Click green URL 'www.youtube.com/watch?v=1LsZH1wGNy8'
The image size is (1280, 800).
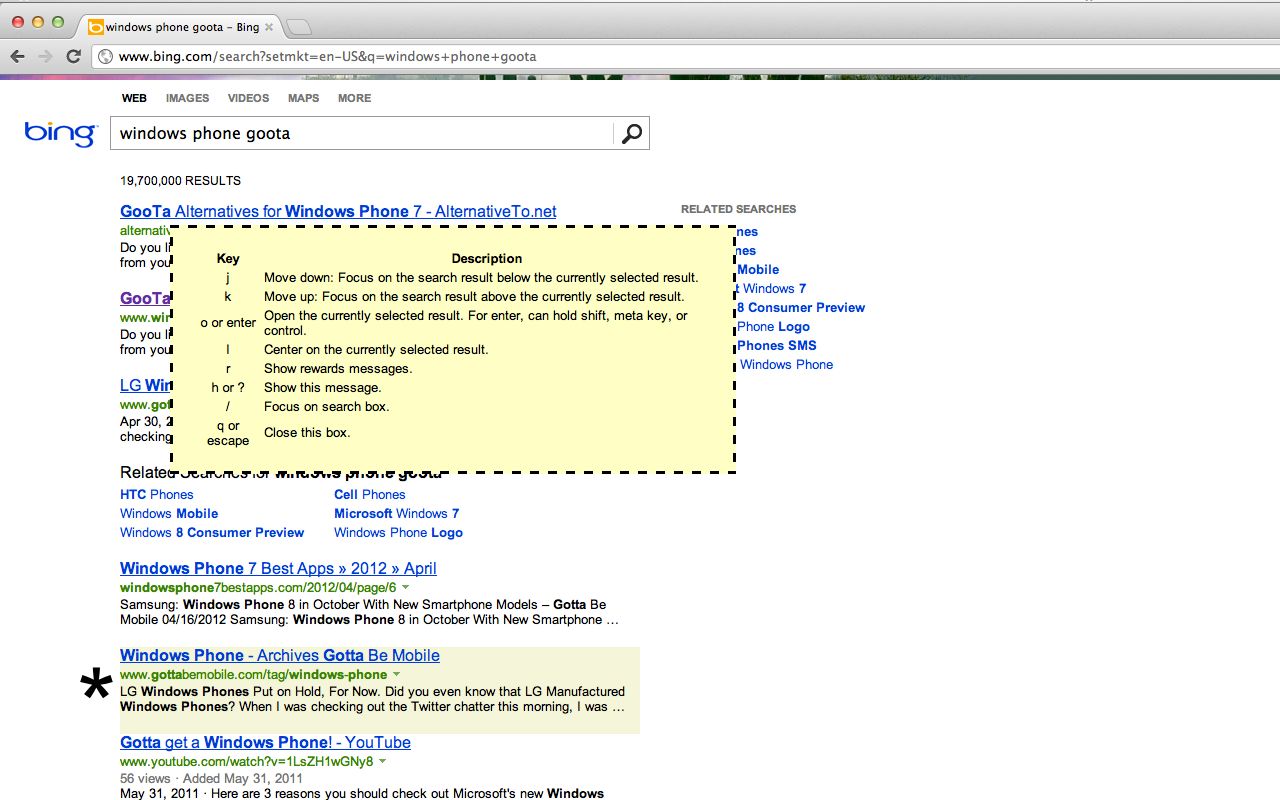click(x=246, y=762)
